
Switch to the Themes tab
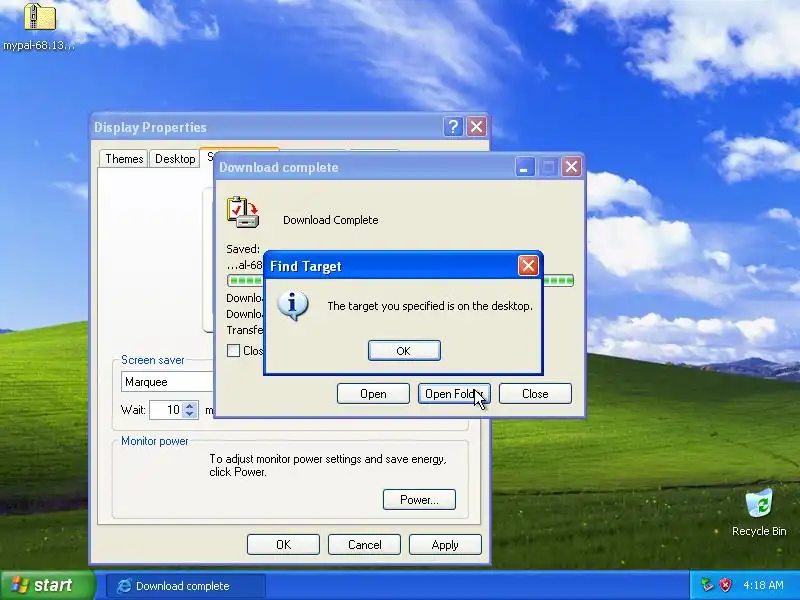(124, 159)
